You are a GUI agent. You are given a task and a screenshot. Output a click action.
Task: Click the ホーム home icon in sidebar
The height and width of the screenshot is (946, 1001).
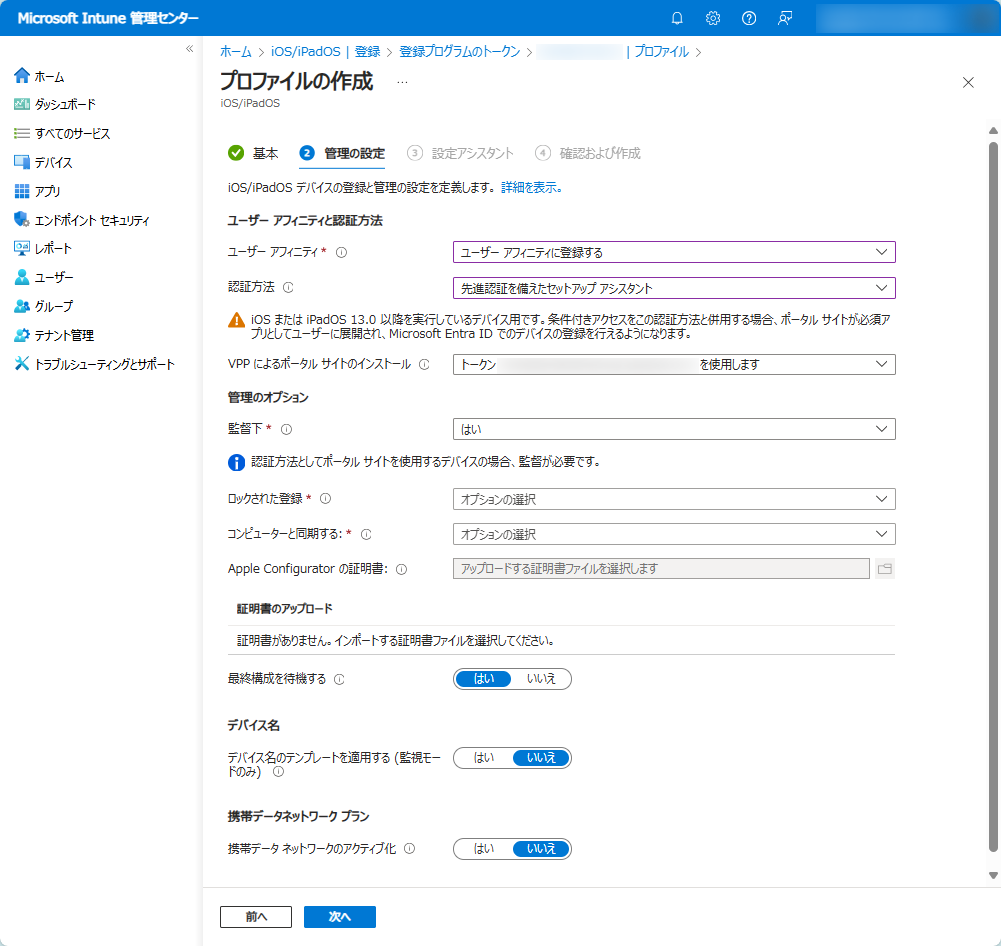pyautogui.click(x=22, y=75)
